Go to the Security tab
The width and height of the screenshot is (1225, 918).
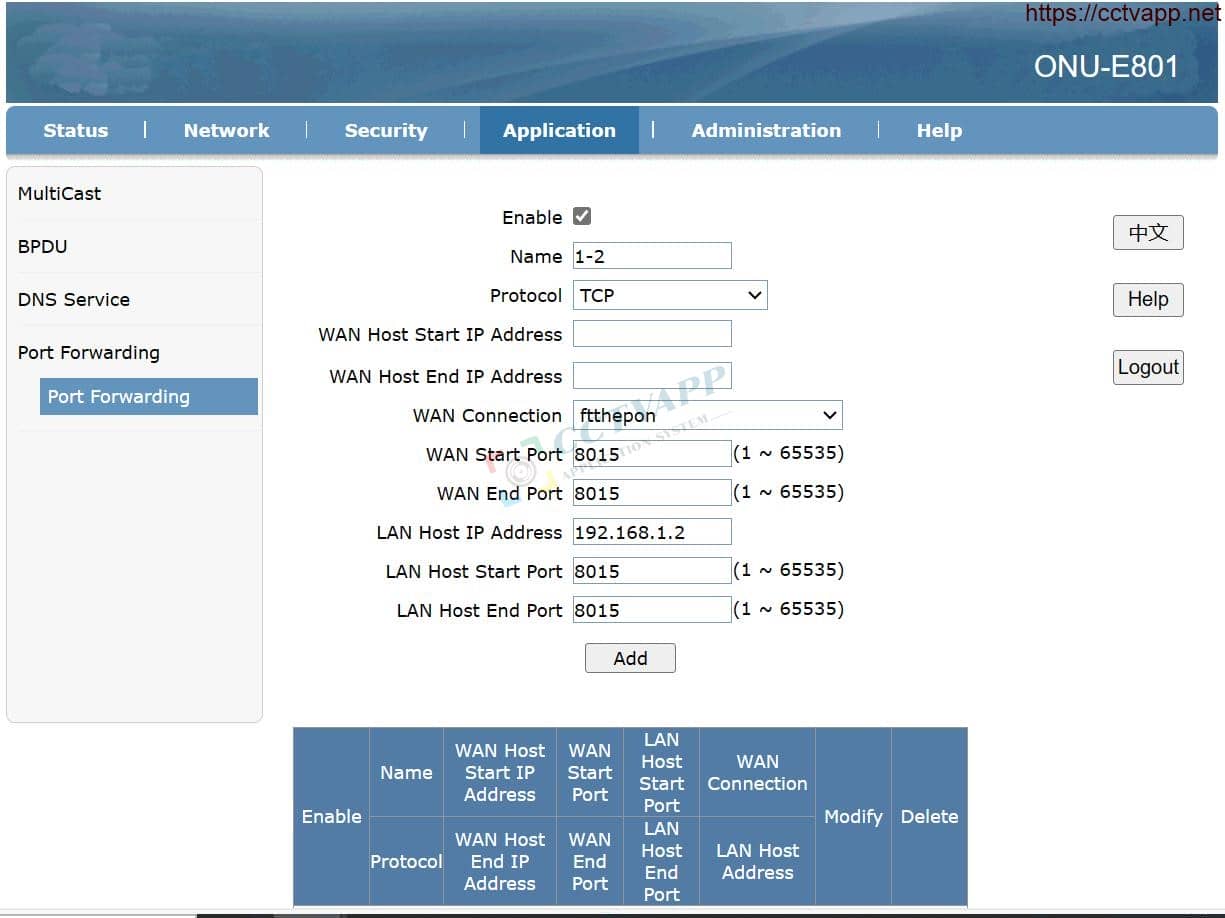pos(385,131)
